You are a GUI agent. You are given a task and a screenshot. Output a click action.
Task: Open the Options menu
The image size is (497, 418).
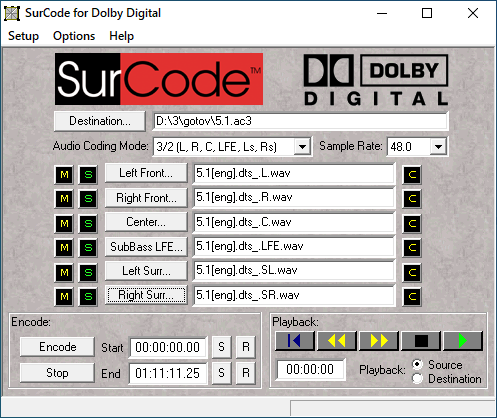click(74, 36)
